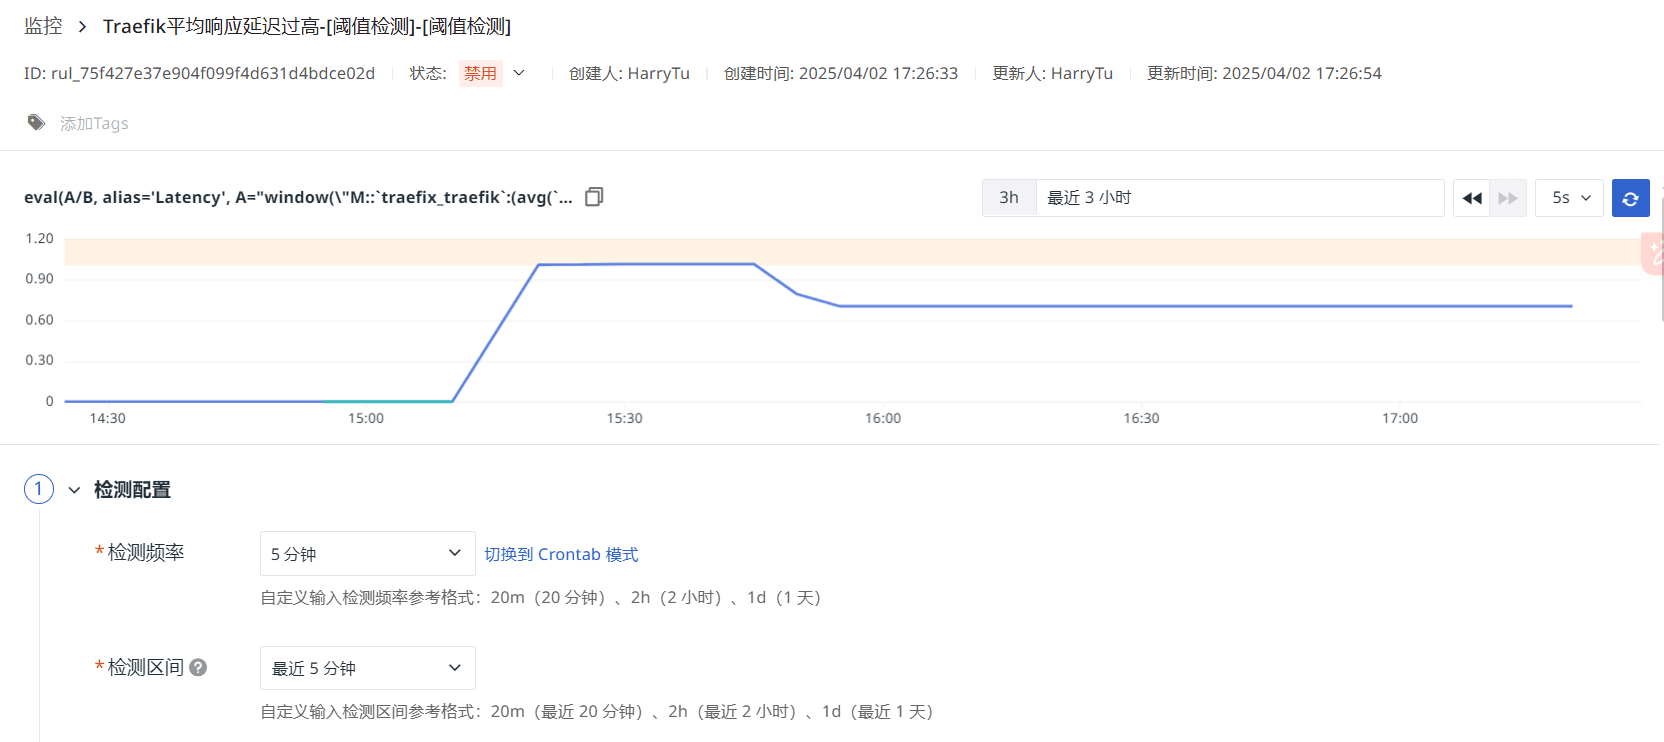Viewport: 1664px width, 742px height.
Task: Open the 检测频率 5 分钟 dropdown
Action: 368,553
